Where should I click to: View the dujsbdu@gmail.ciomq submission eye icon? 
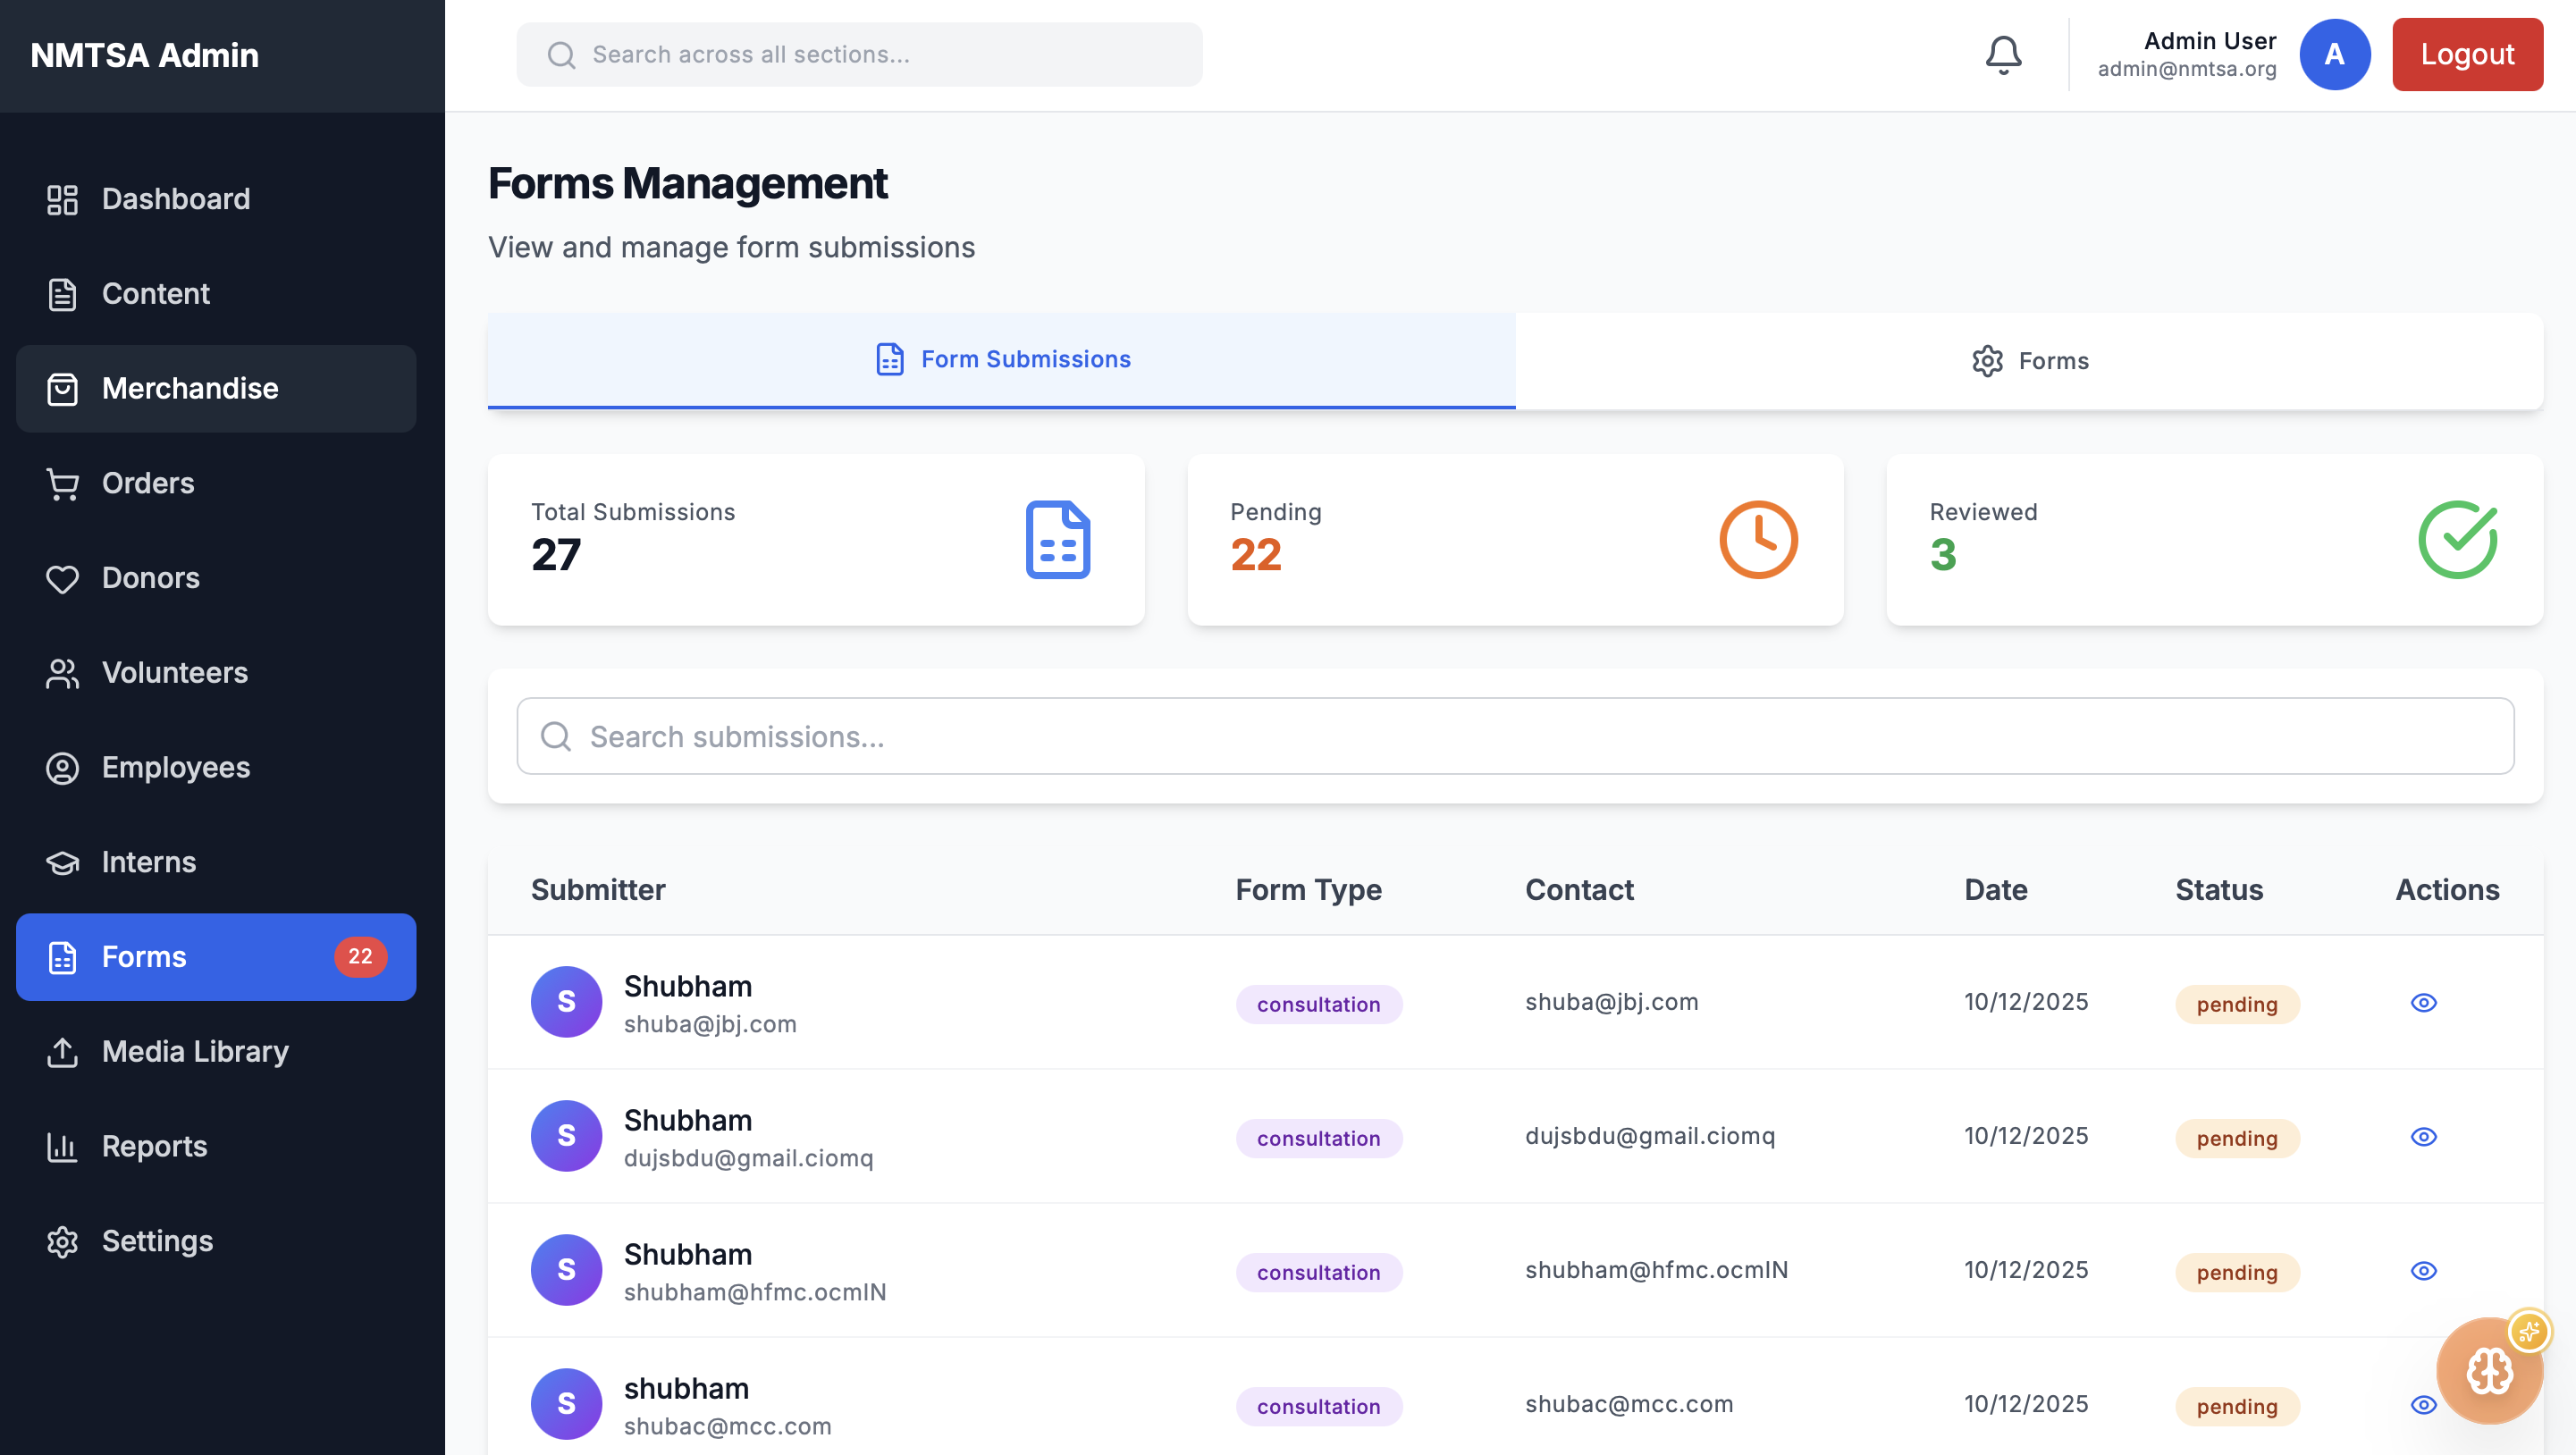click(2423, 1137)
